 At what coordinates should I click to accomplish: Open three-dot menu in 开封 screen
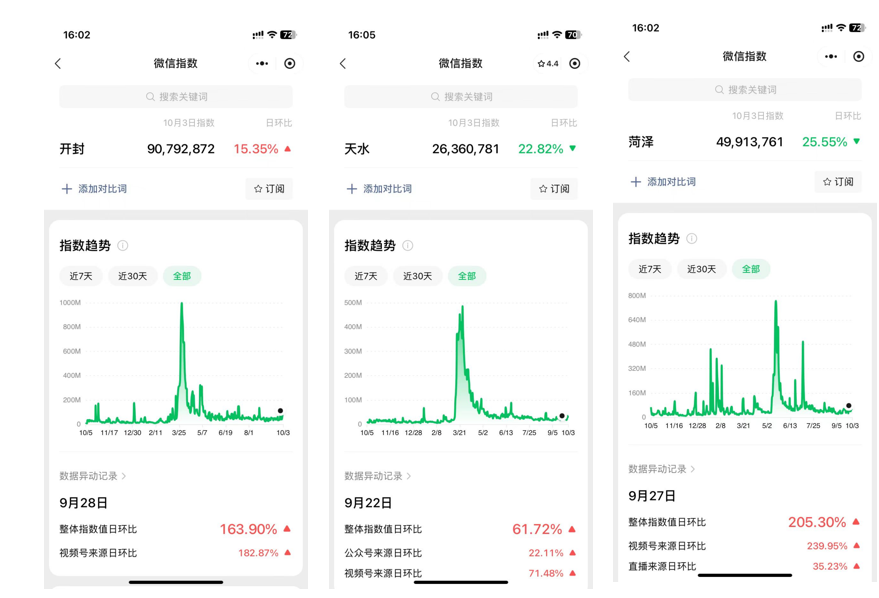pos(262,63)
